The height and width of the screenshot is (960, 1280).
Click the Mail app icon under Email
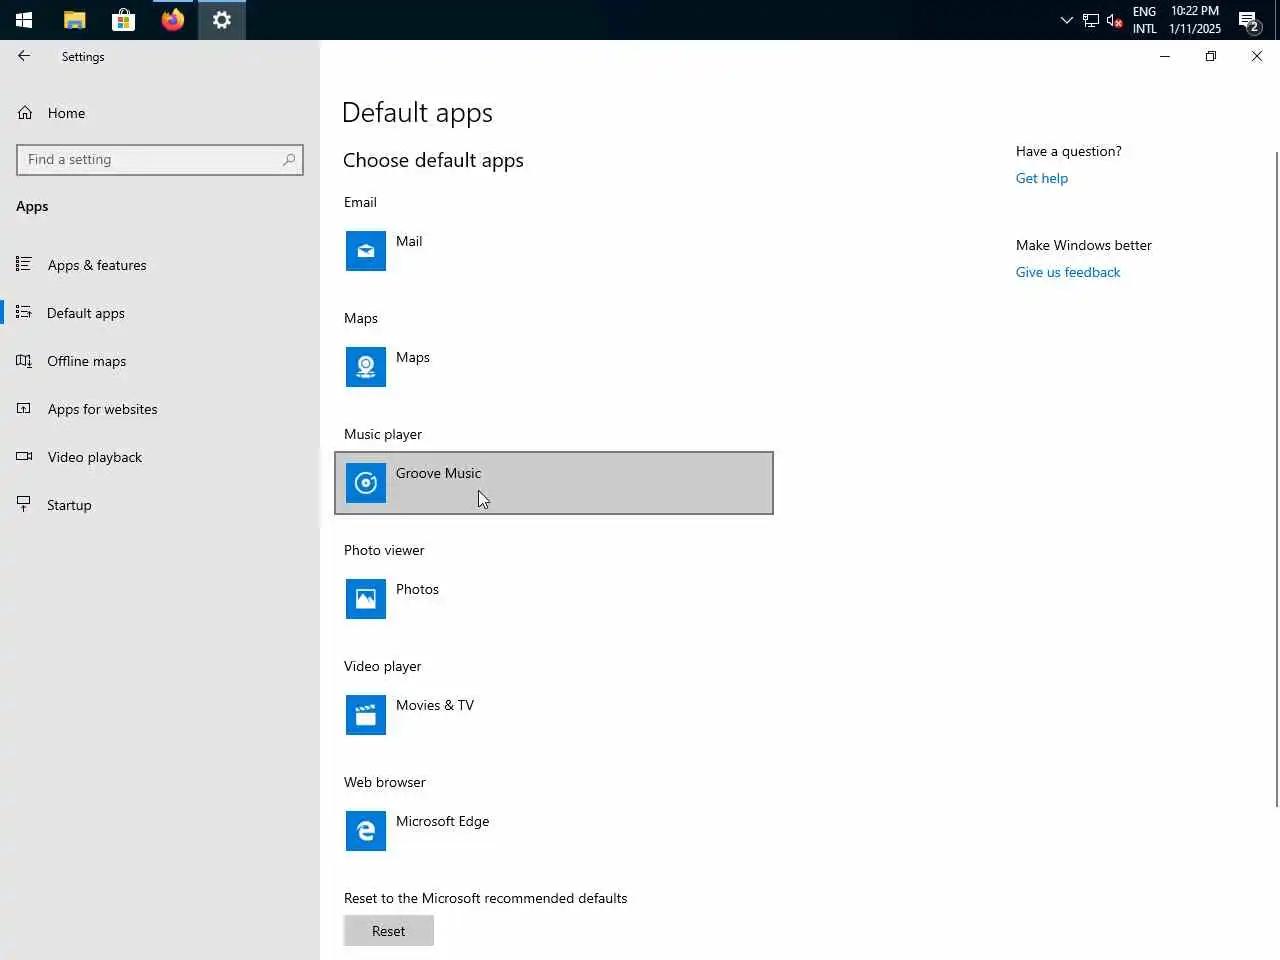coord(366,251)
